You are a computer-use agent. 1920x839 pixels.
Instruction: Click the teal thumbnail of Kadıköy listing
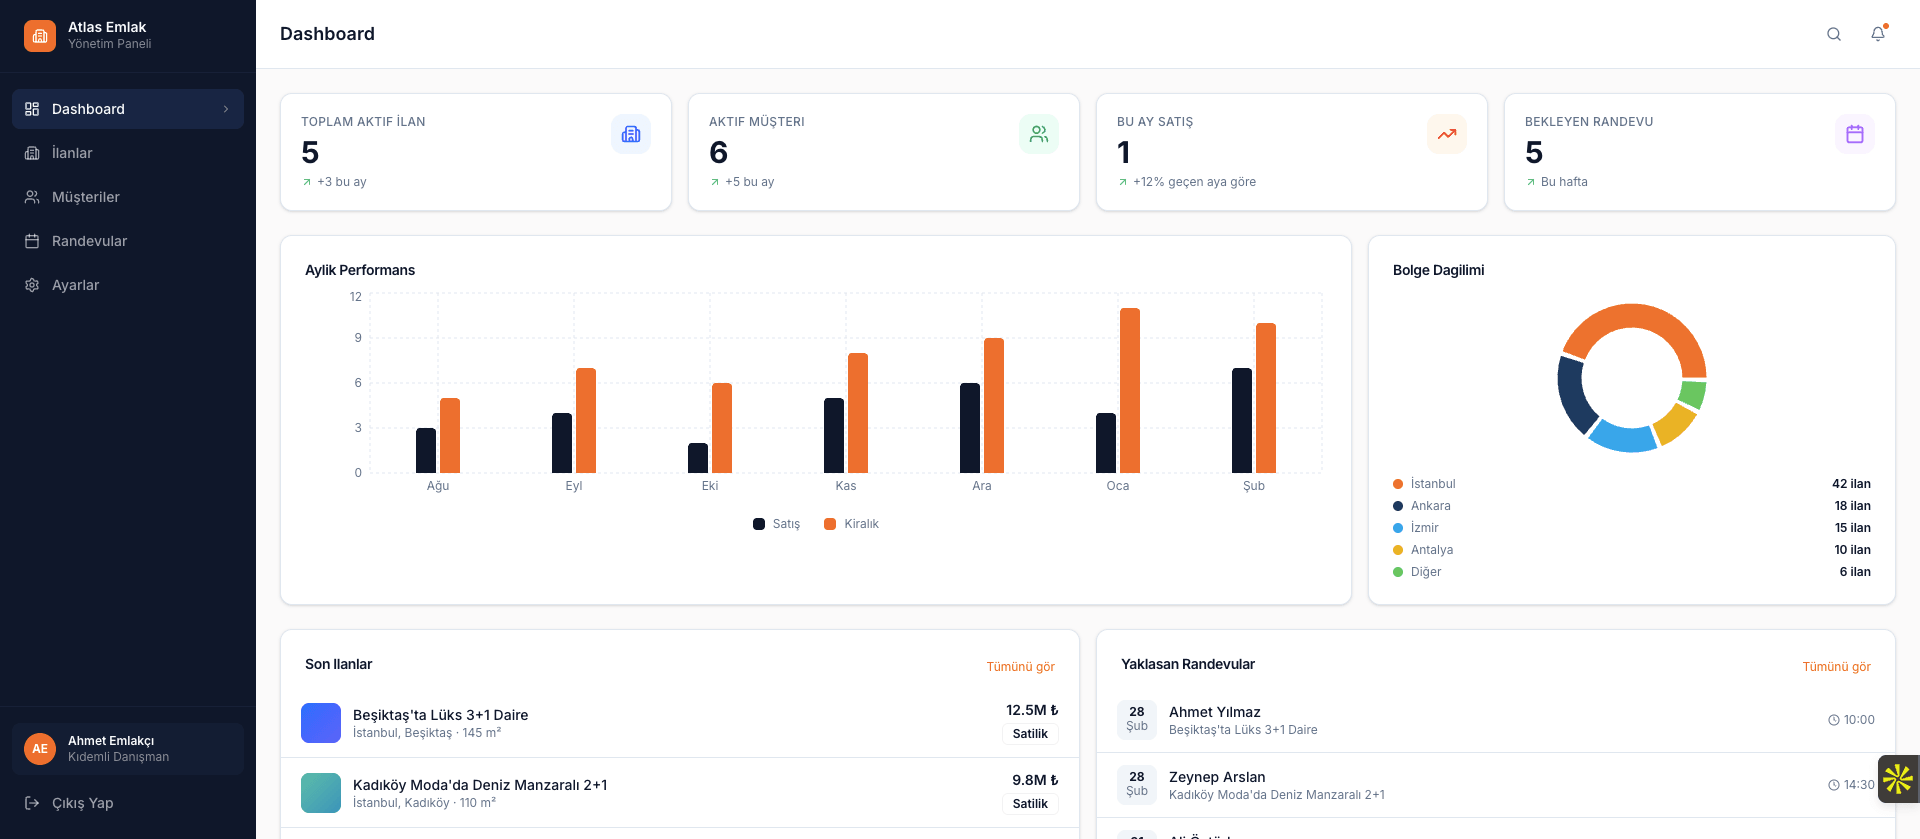coord(321,793)
